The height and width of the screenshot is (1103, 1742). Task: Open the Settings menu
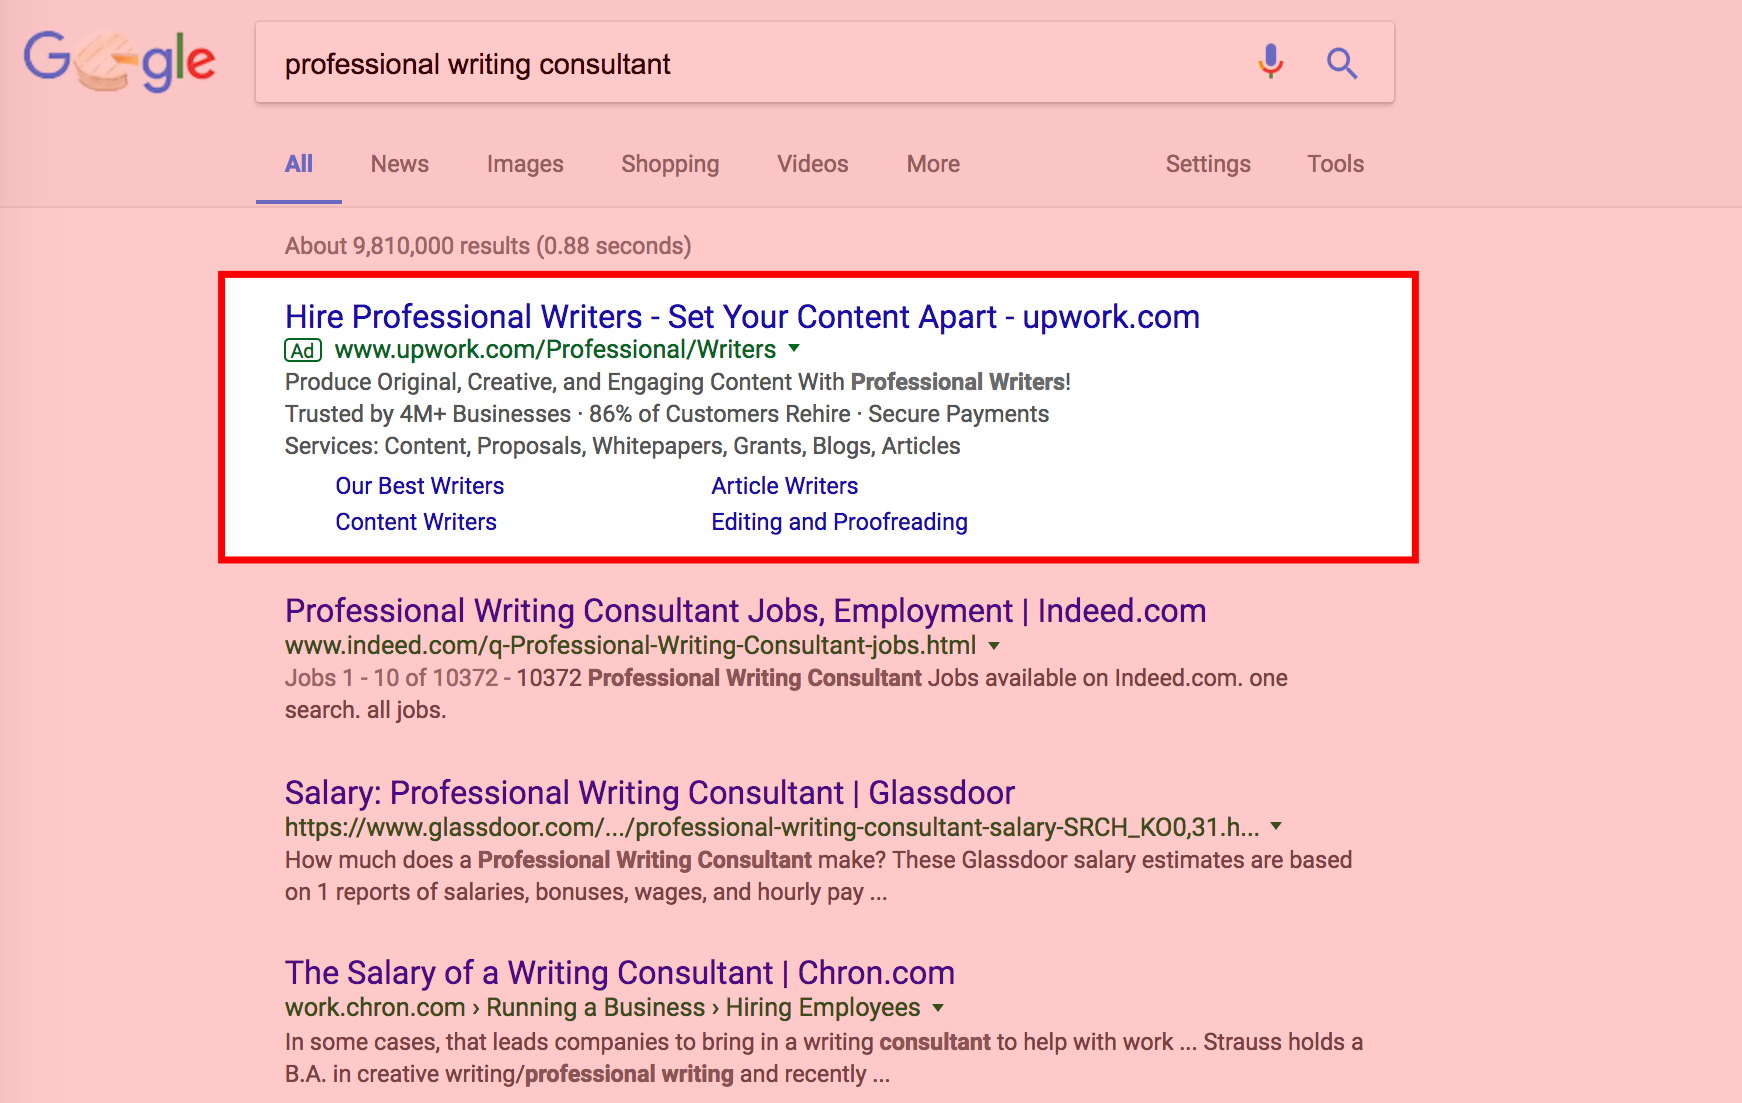(1207, 164)
